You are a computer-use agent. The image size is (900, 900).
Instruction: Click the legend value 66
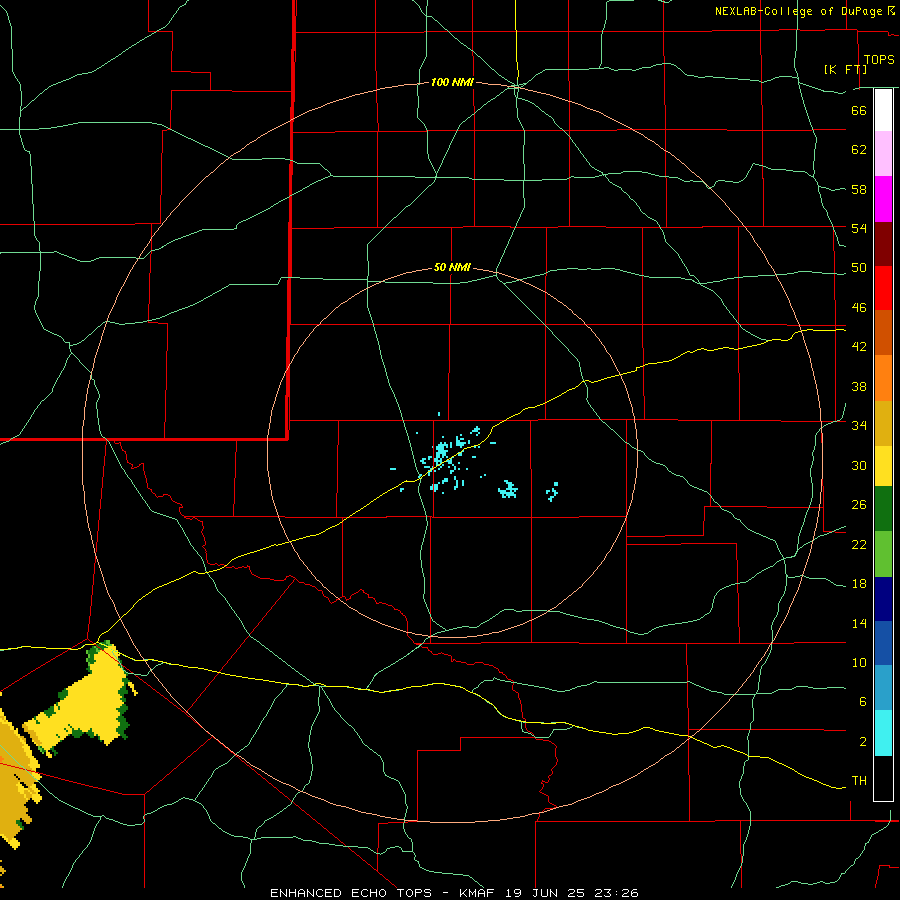pyautogui.click(x=859, y=110)
